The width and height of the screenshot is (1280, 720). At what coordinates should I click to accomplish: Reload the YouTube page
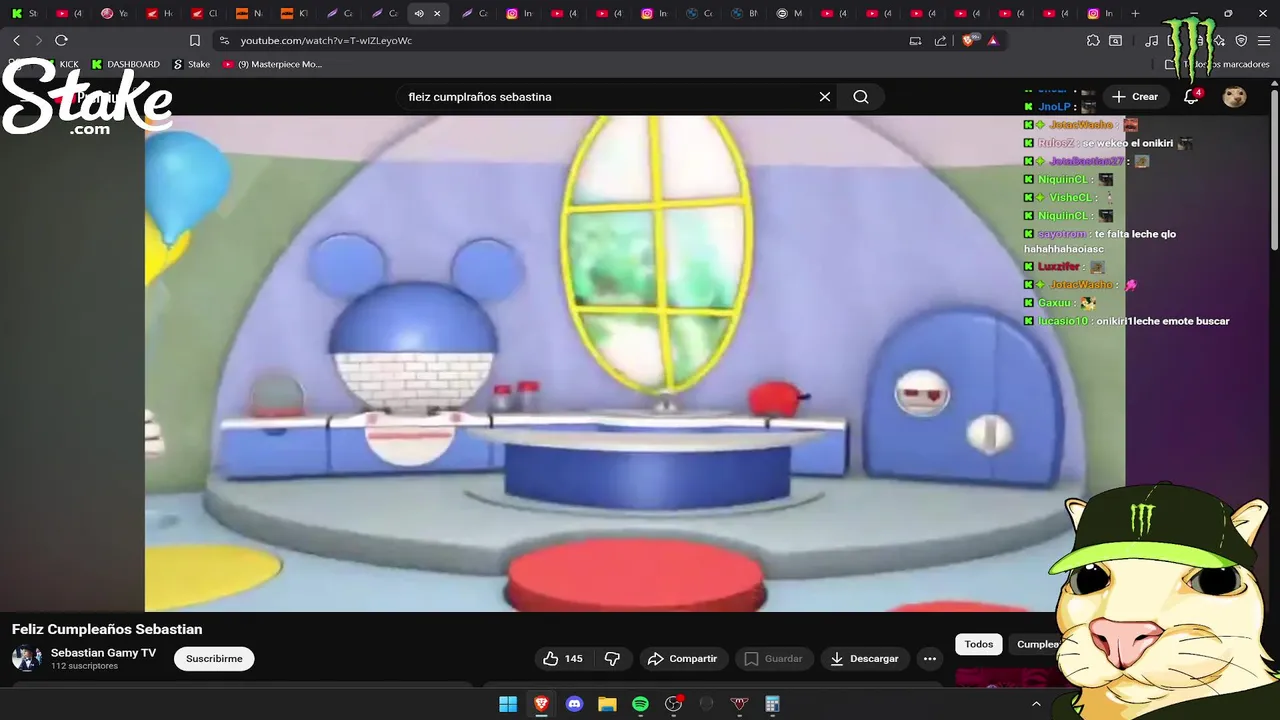click(61, 40)
